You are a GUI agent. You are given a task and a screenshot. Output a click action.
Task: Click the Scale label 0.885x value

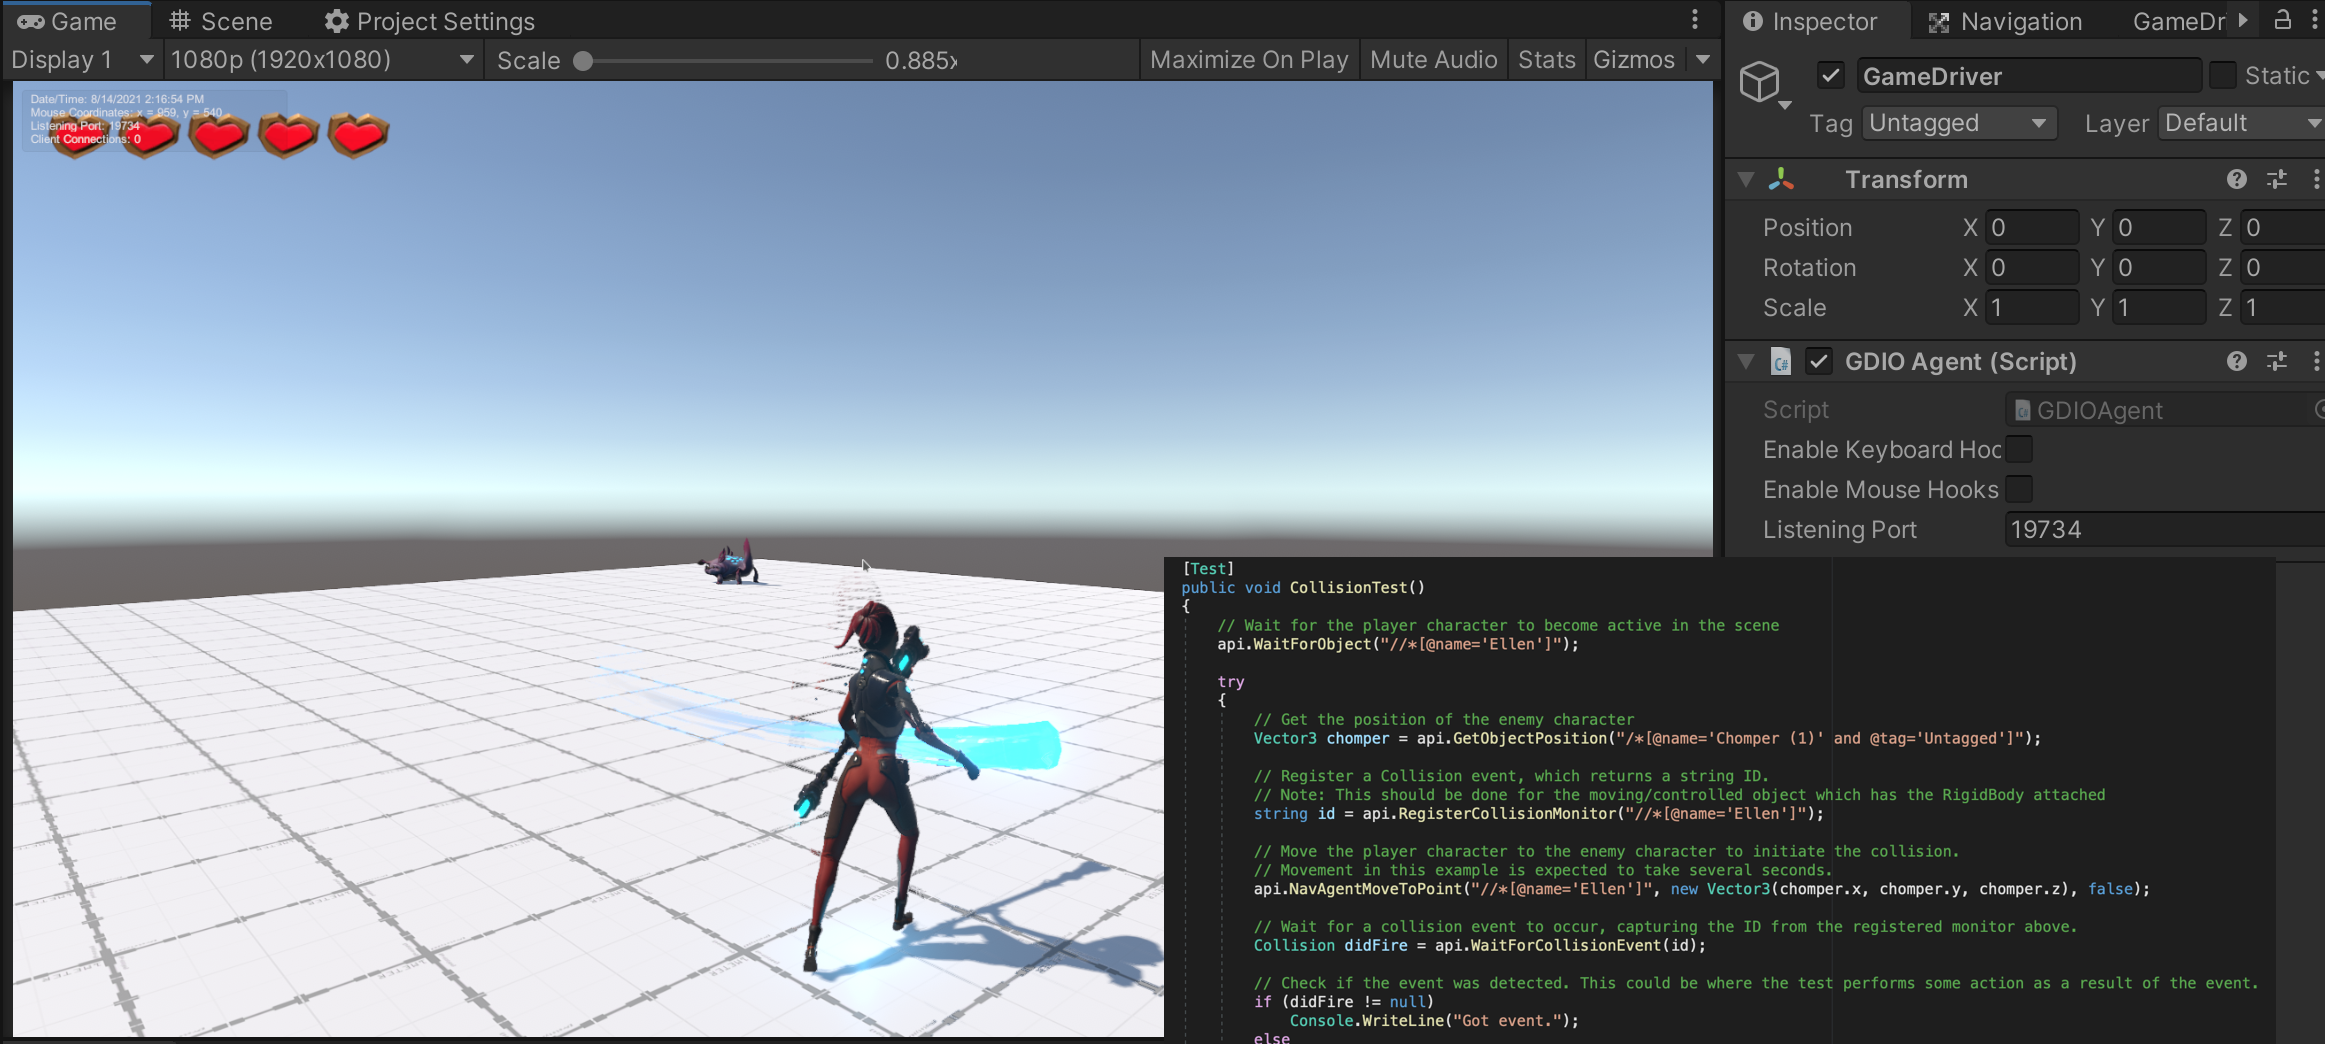click(921, 61)
